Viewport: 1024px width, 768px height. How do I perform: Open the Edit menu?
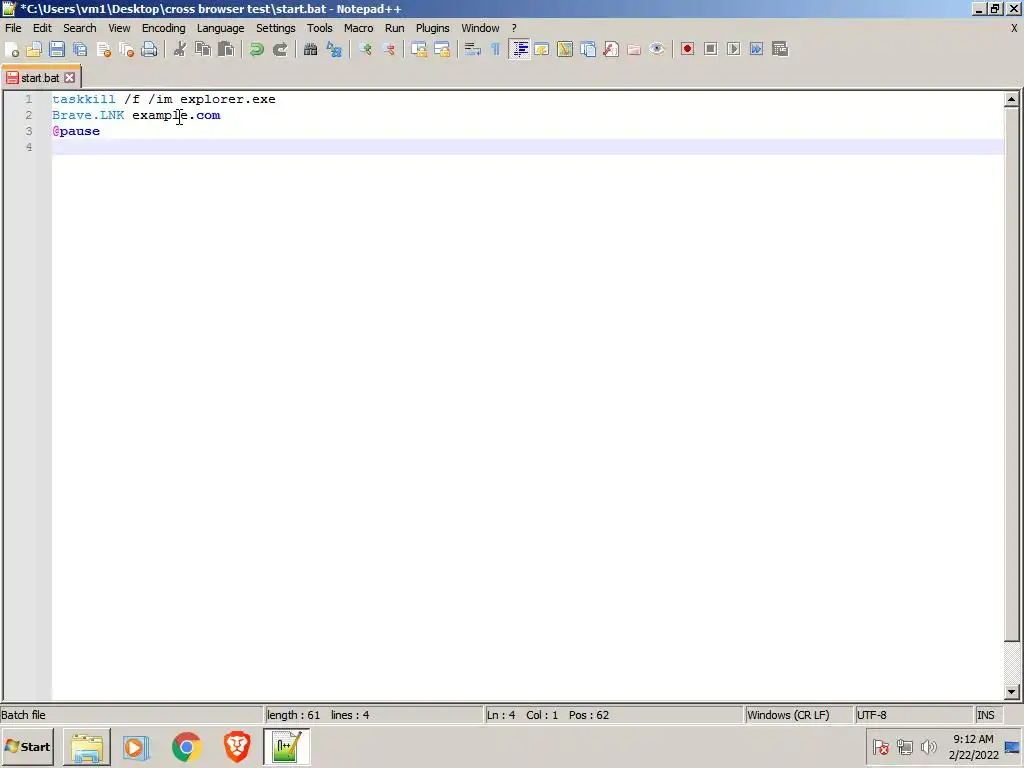point(42,28)
